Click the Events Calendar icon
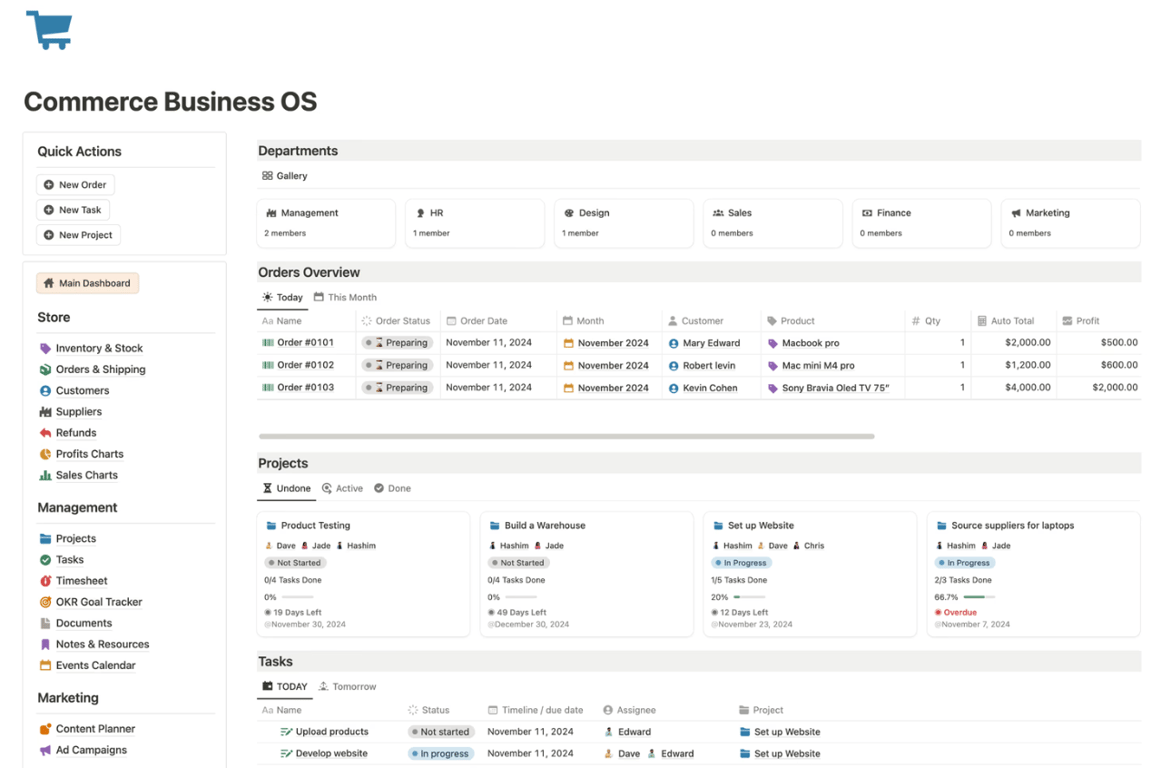 45,665
